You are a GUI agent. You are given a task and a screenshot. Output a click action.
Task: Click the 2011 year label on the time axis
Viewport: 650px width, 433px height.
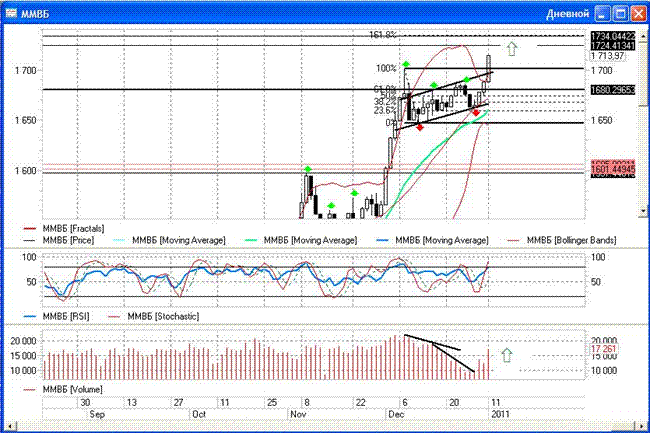(500, 414)
